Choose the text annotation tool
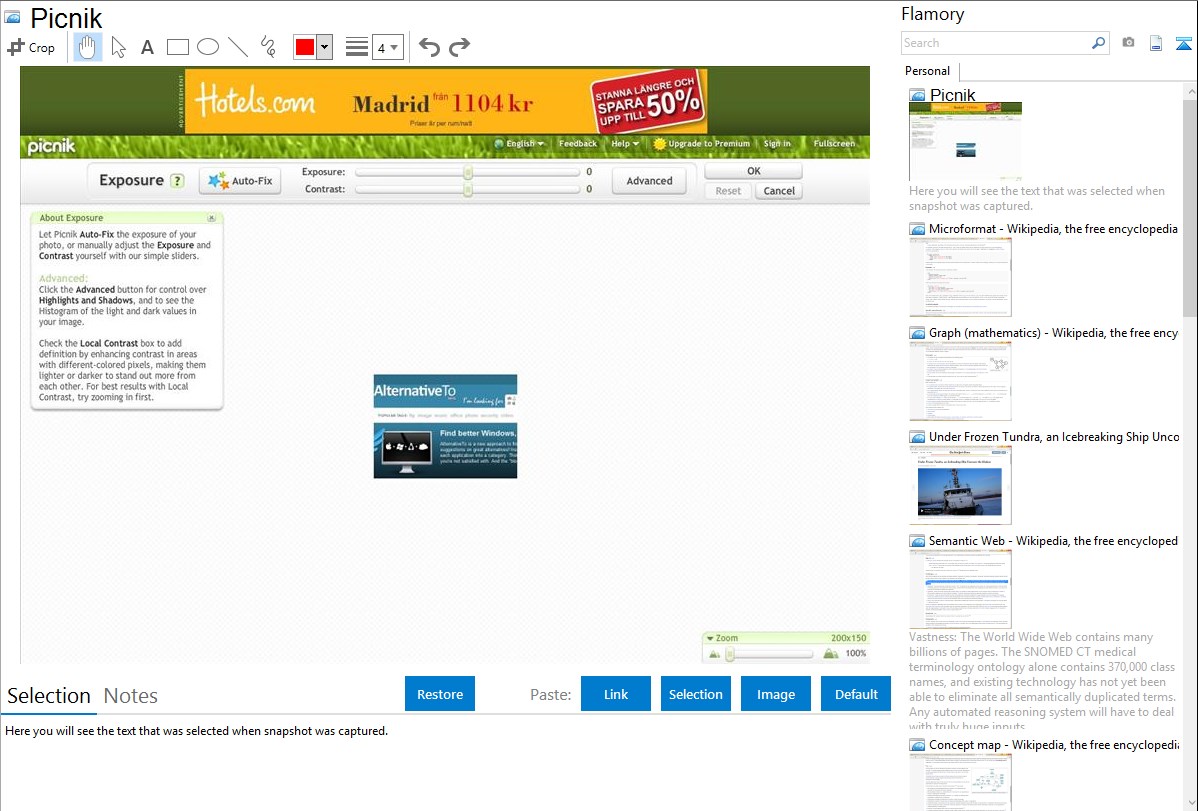 pos(147,47)
